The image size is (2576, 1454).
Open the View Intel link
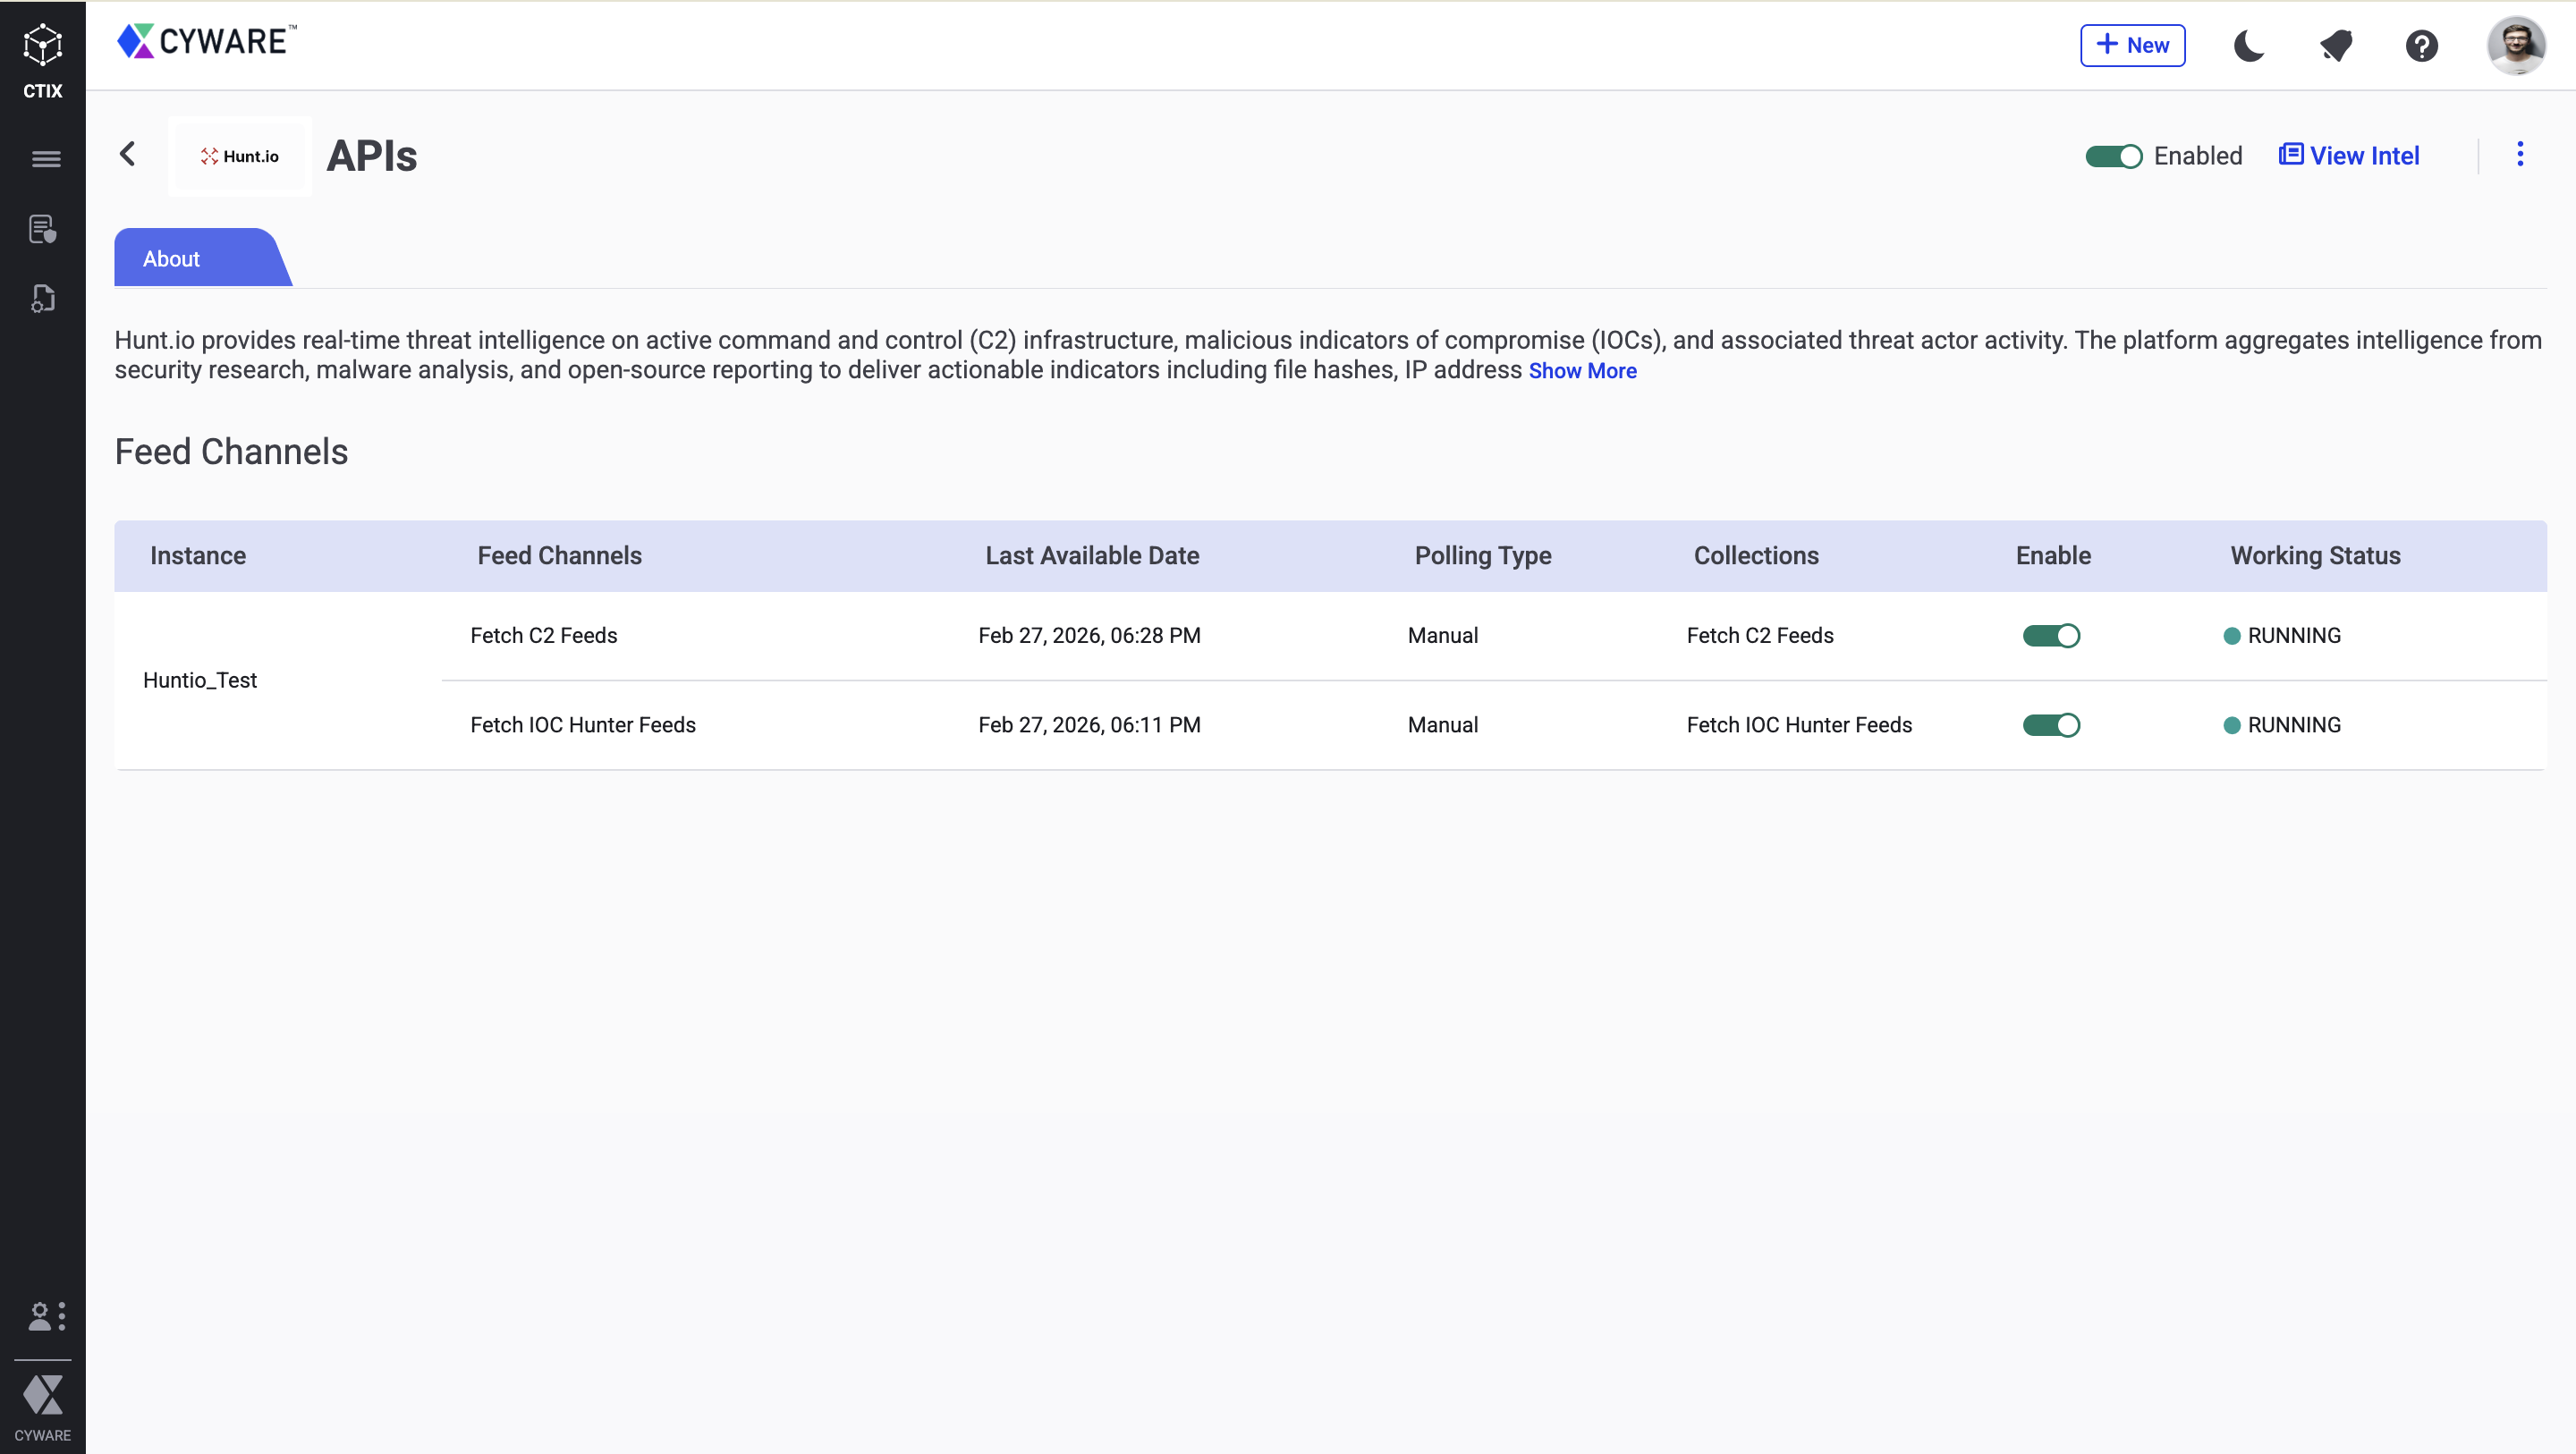2349,156
